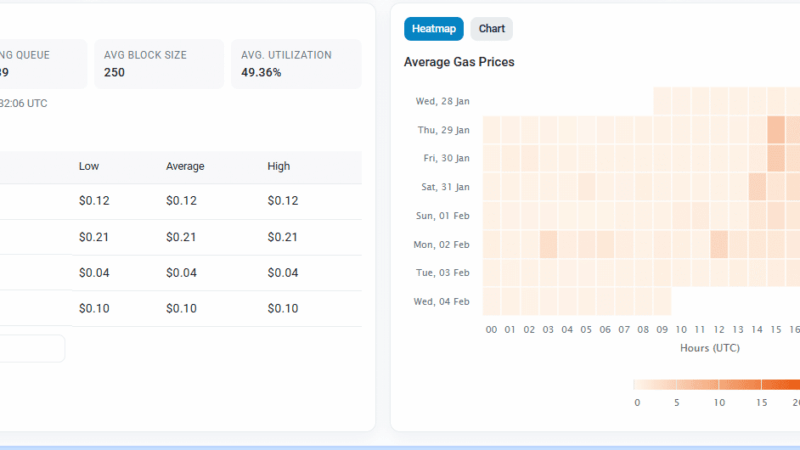This screenshot has width=800, height=450.
Task: Click the $0.21 High price cell
Action: (x=283, y=237)
